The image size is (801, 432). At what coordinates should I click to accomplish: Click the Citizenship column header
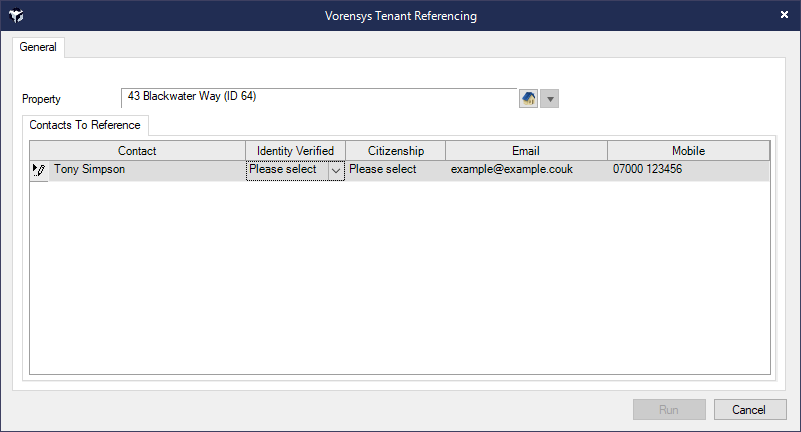click(x=395, y=151)
